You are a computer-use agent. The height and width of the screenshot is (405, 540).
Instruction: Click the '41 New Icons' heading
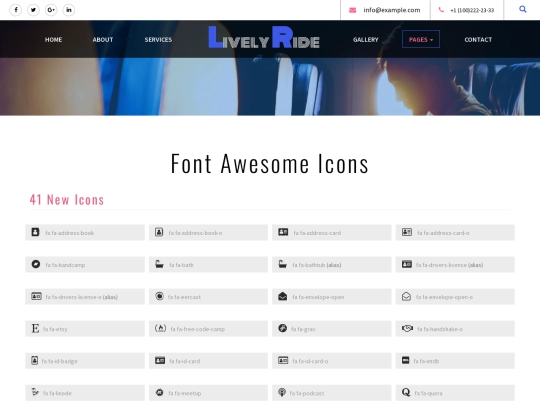tap(67, 200)
